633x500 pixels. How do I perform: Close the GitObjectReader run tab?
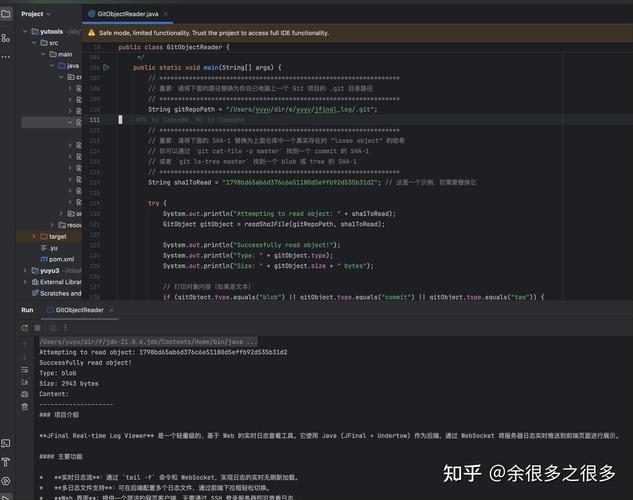[x=111, y=310]
